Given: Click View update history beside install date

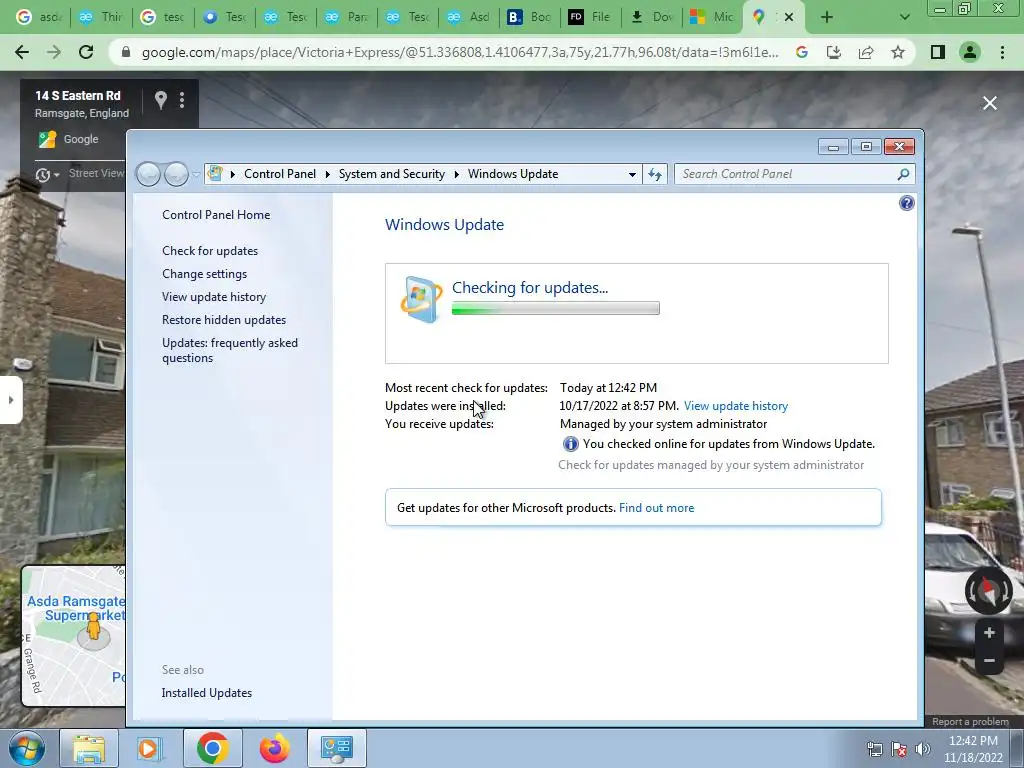Looking at the screenshot, I should click(736, 406).
